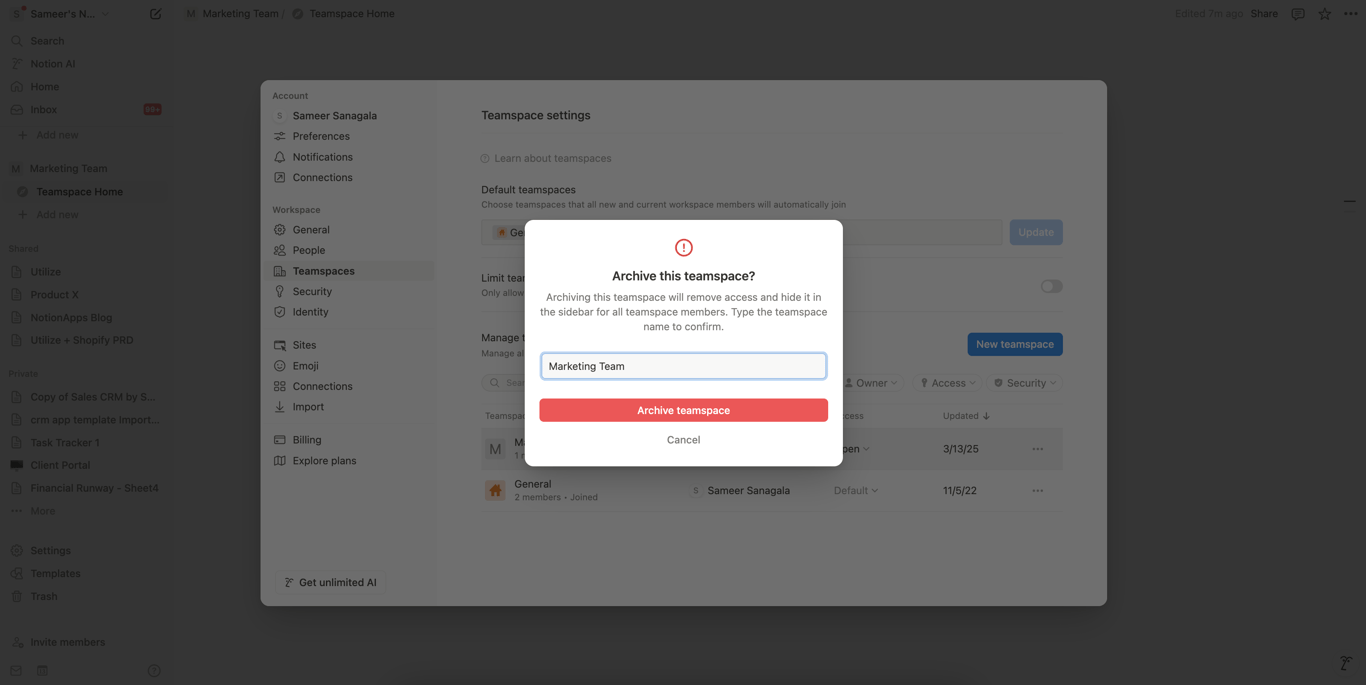This screenshot has width=1366, height=685.
Task: Go to Home in sidebar
Action: (x=85, y=87)
